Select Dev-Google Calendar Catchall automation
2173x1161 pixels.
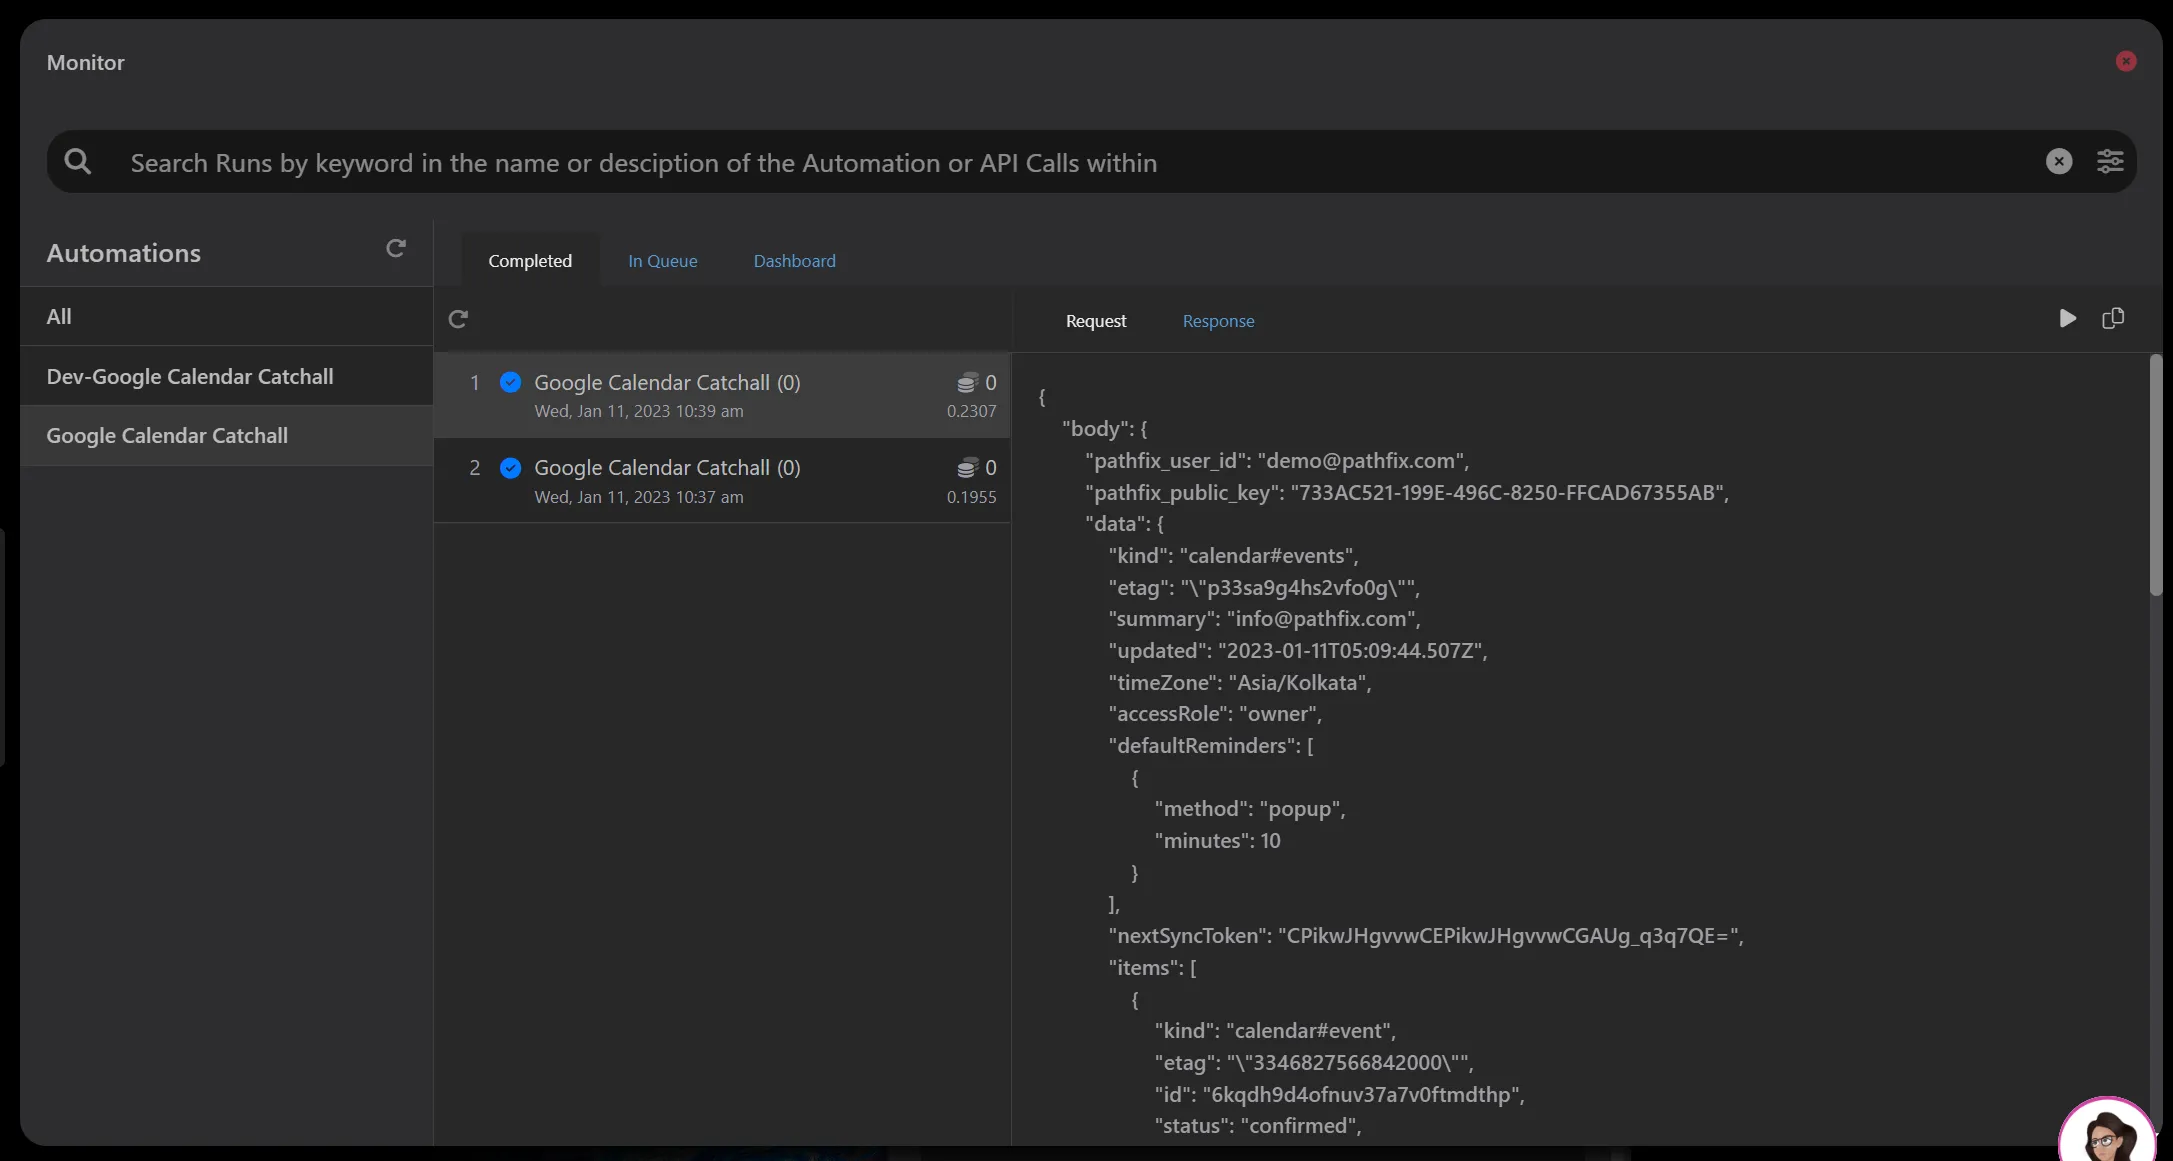coord(226,376)
